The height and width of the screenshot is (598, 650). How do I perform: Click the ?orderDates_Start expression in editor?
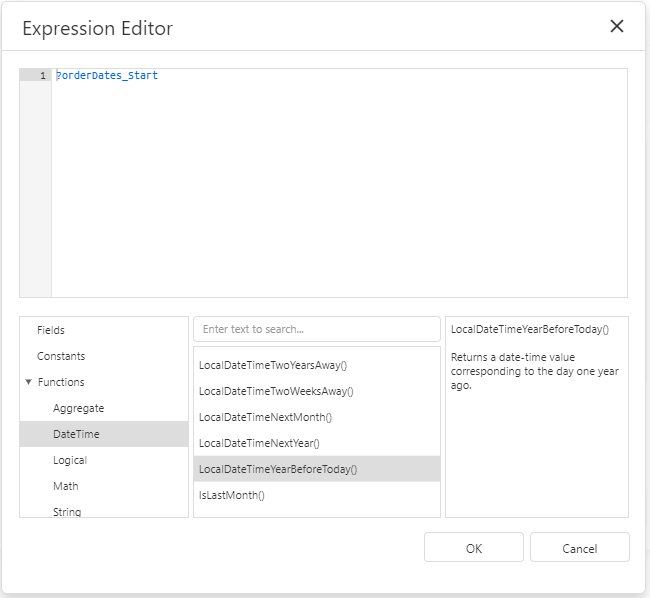click(107, 75)
